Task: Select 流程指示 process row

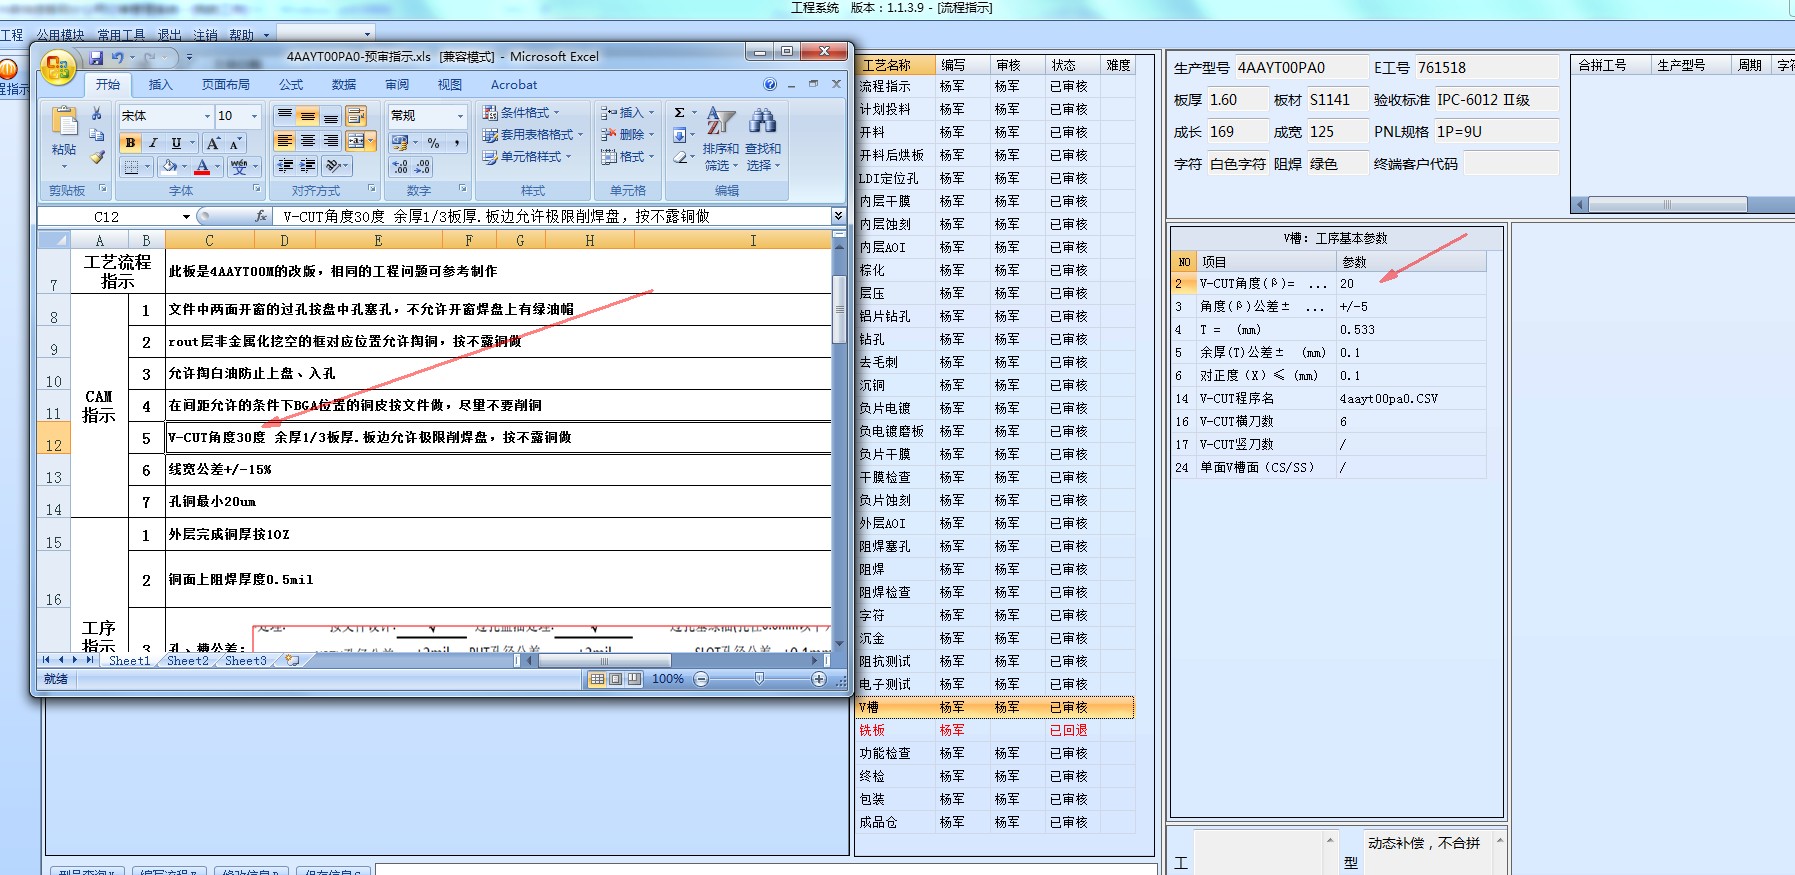Action: [995, 87]
